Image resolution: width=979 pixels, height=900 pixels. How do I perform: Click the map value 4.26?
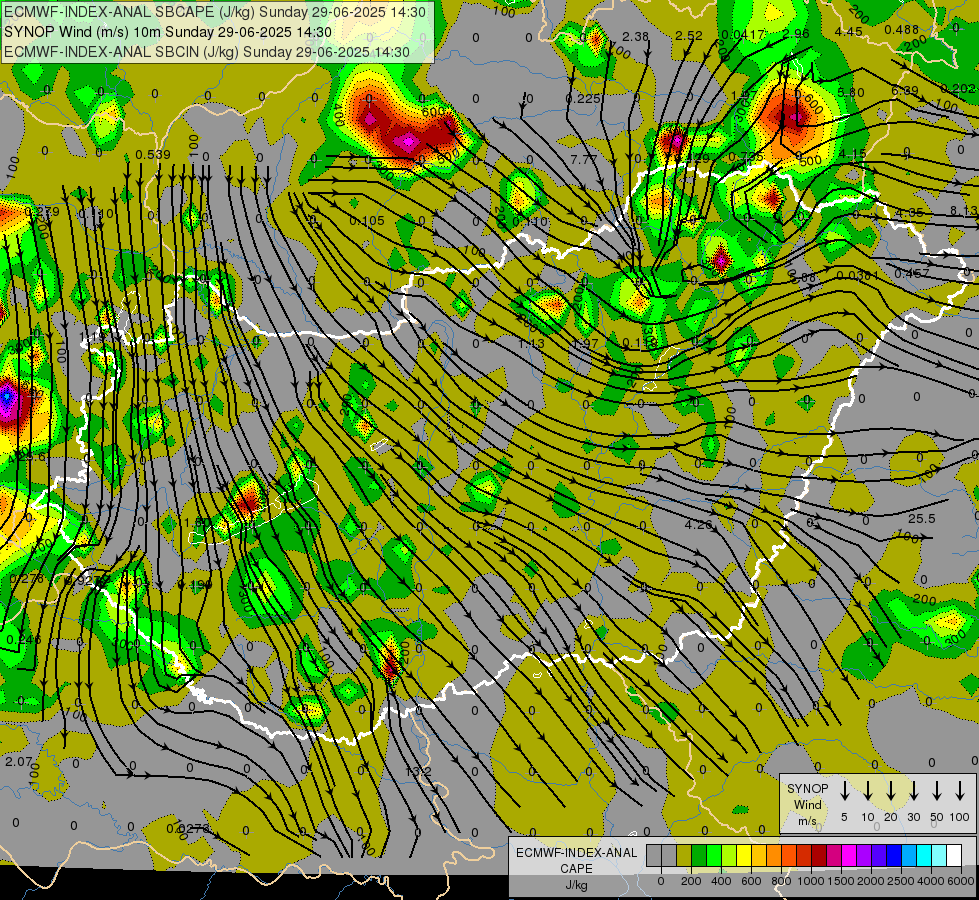(x=699, y=525)
